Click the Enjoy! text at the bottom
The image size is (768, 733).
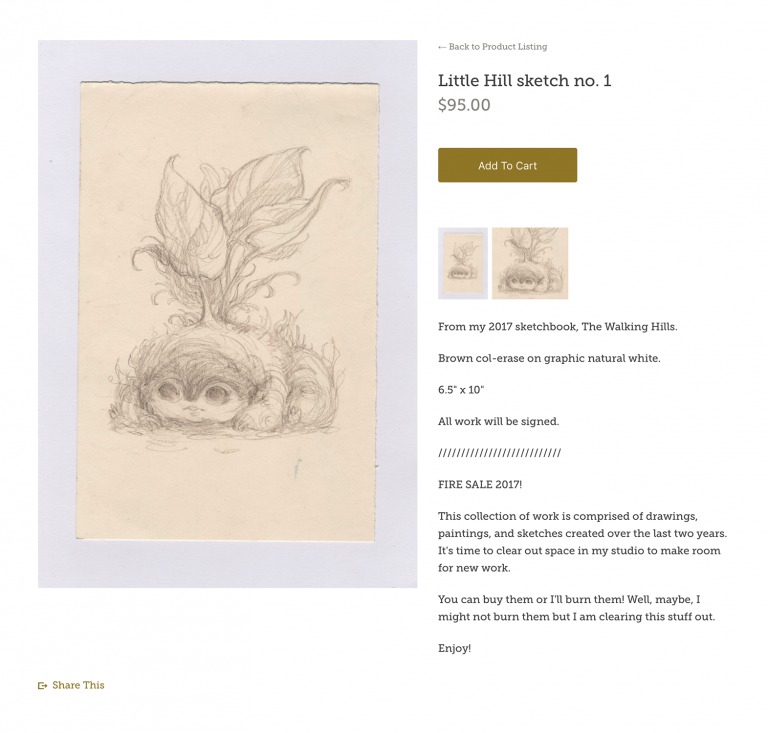point(454,649)
